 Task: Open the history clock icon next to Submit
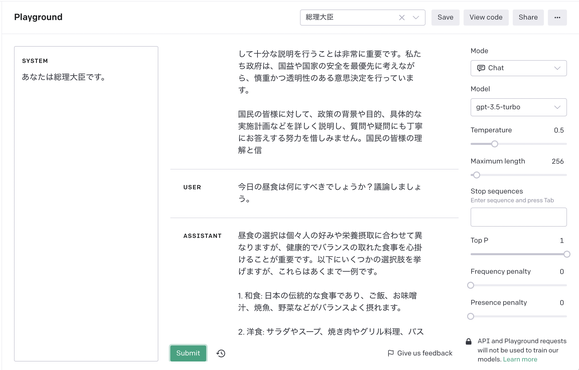tap(221, 353)
